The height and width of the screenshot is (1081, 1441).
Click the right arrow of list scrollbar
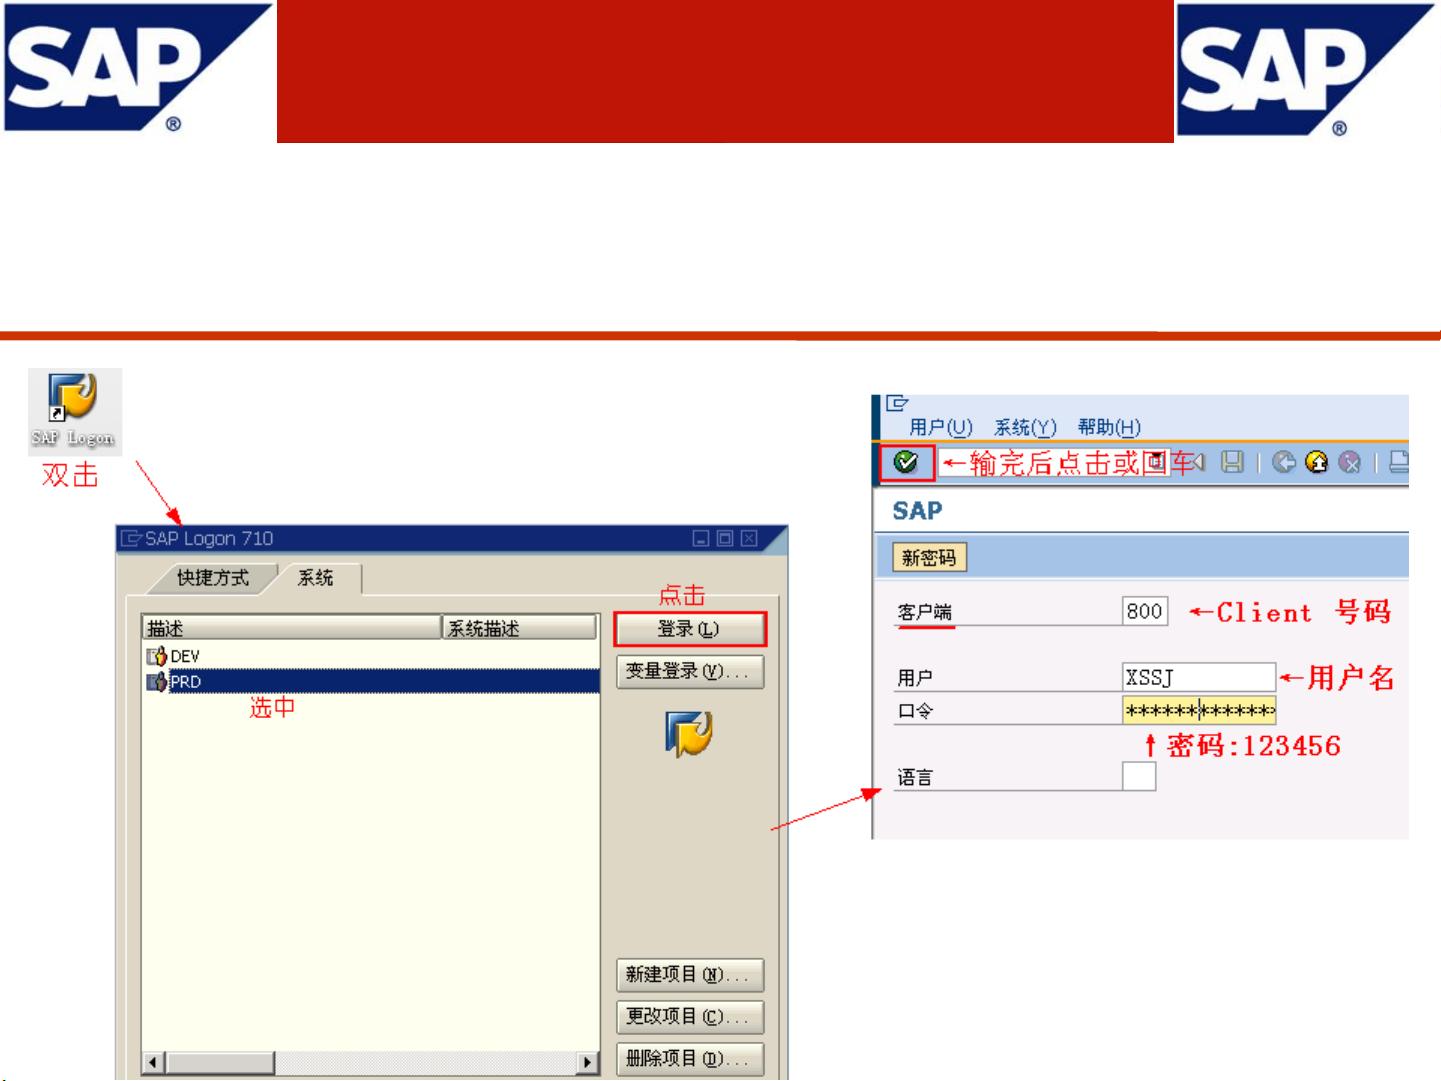(588, 1062)
